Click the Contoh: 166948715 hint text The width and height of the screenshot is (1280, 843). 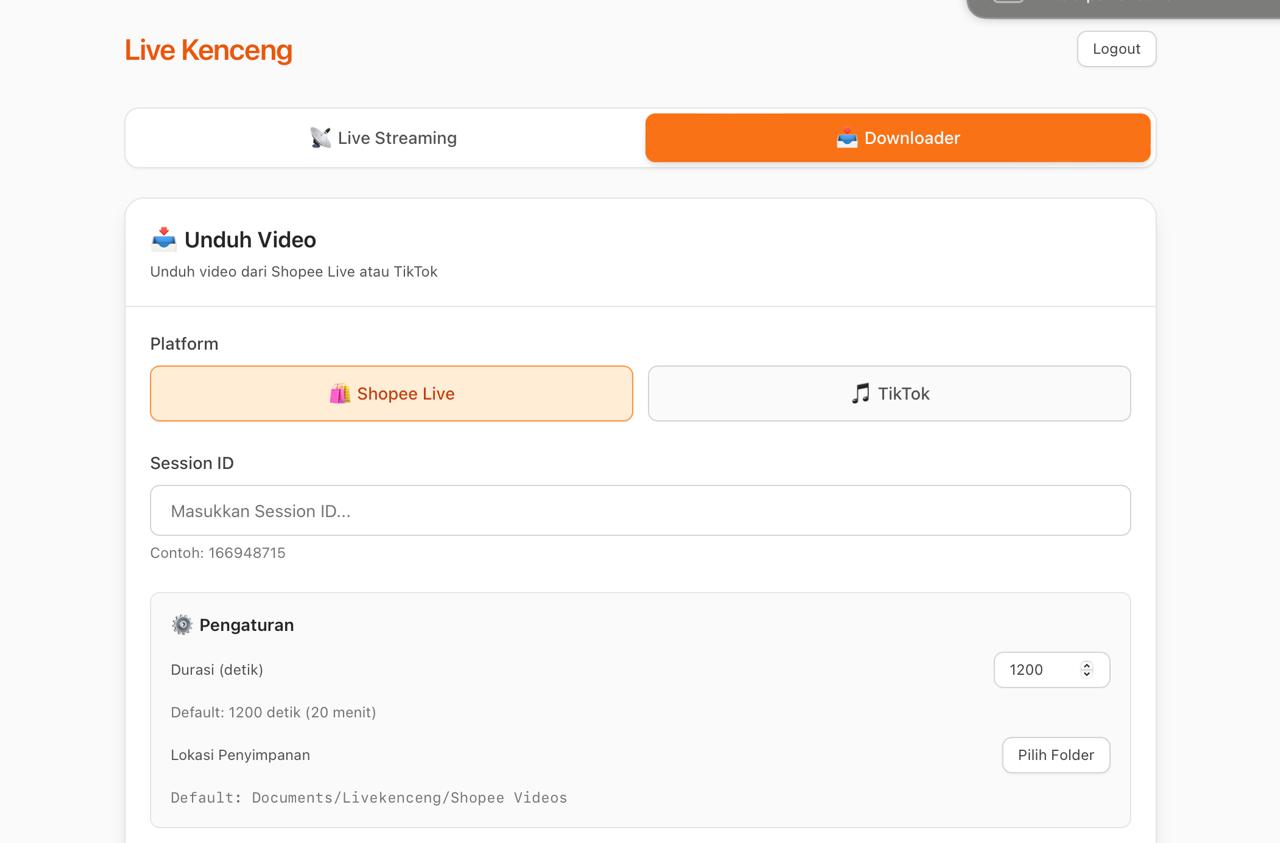coord(218,553)
